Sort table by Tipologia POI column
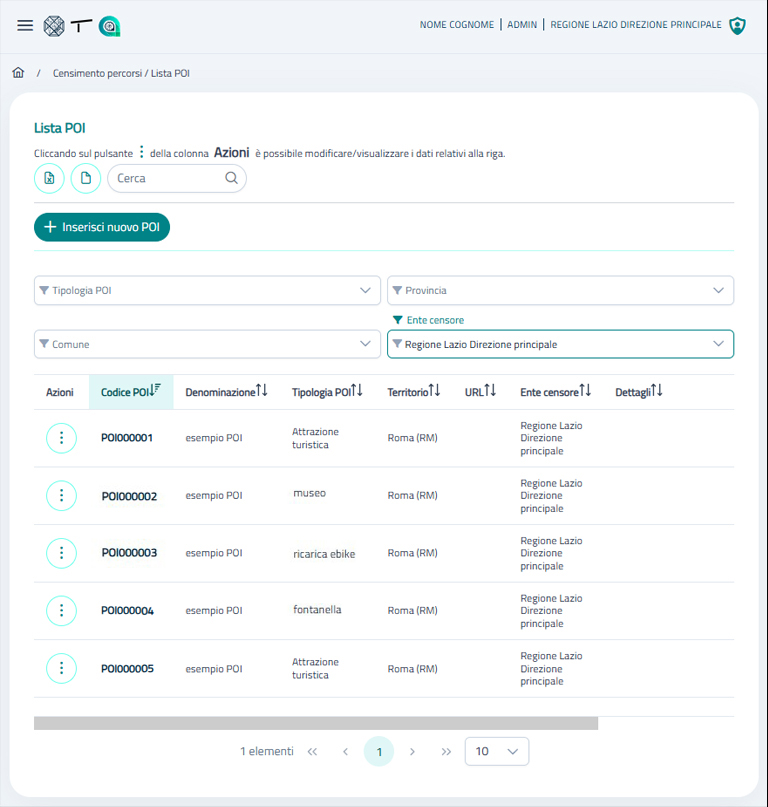This screenshot has width=768, height=807. 327,392
